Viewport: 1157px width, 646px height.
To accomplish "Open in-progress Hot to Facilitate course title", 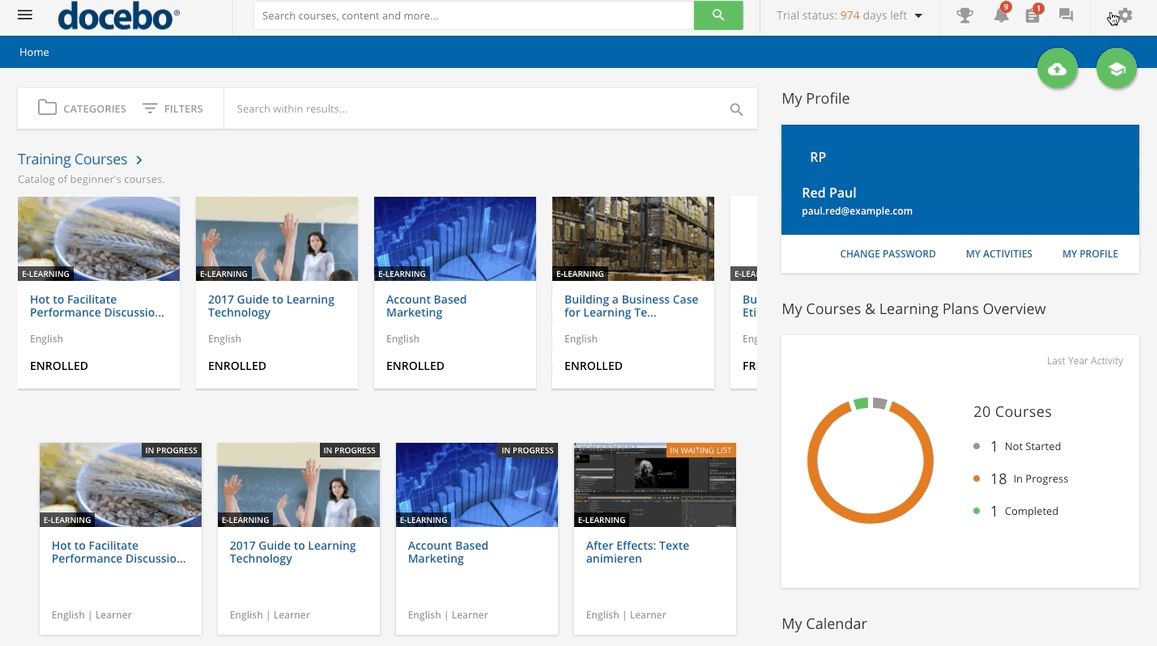I will pyautogui.click(x=118, y=552).
